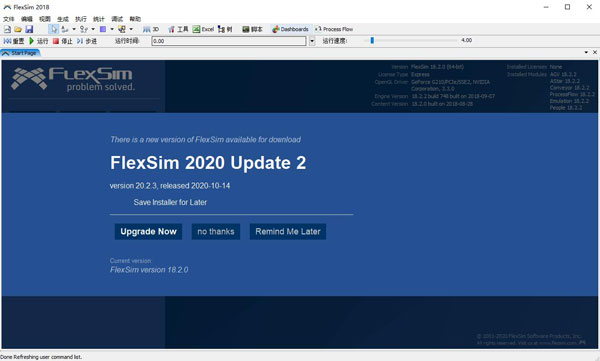Screen dimensions: 600x361
Task: Click the Upgrade Now button
Action: tap(148, 232)
